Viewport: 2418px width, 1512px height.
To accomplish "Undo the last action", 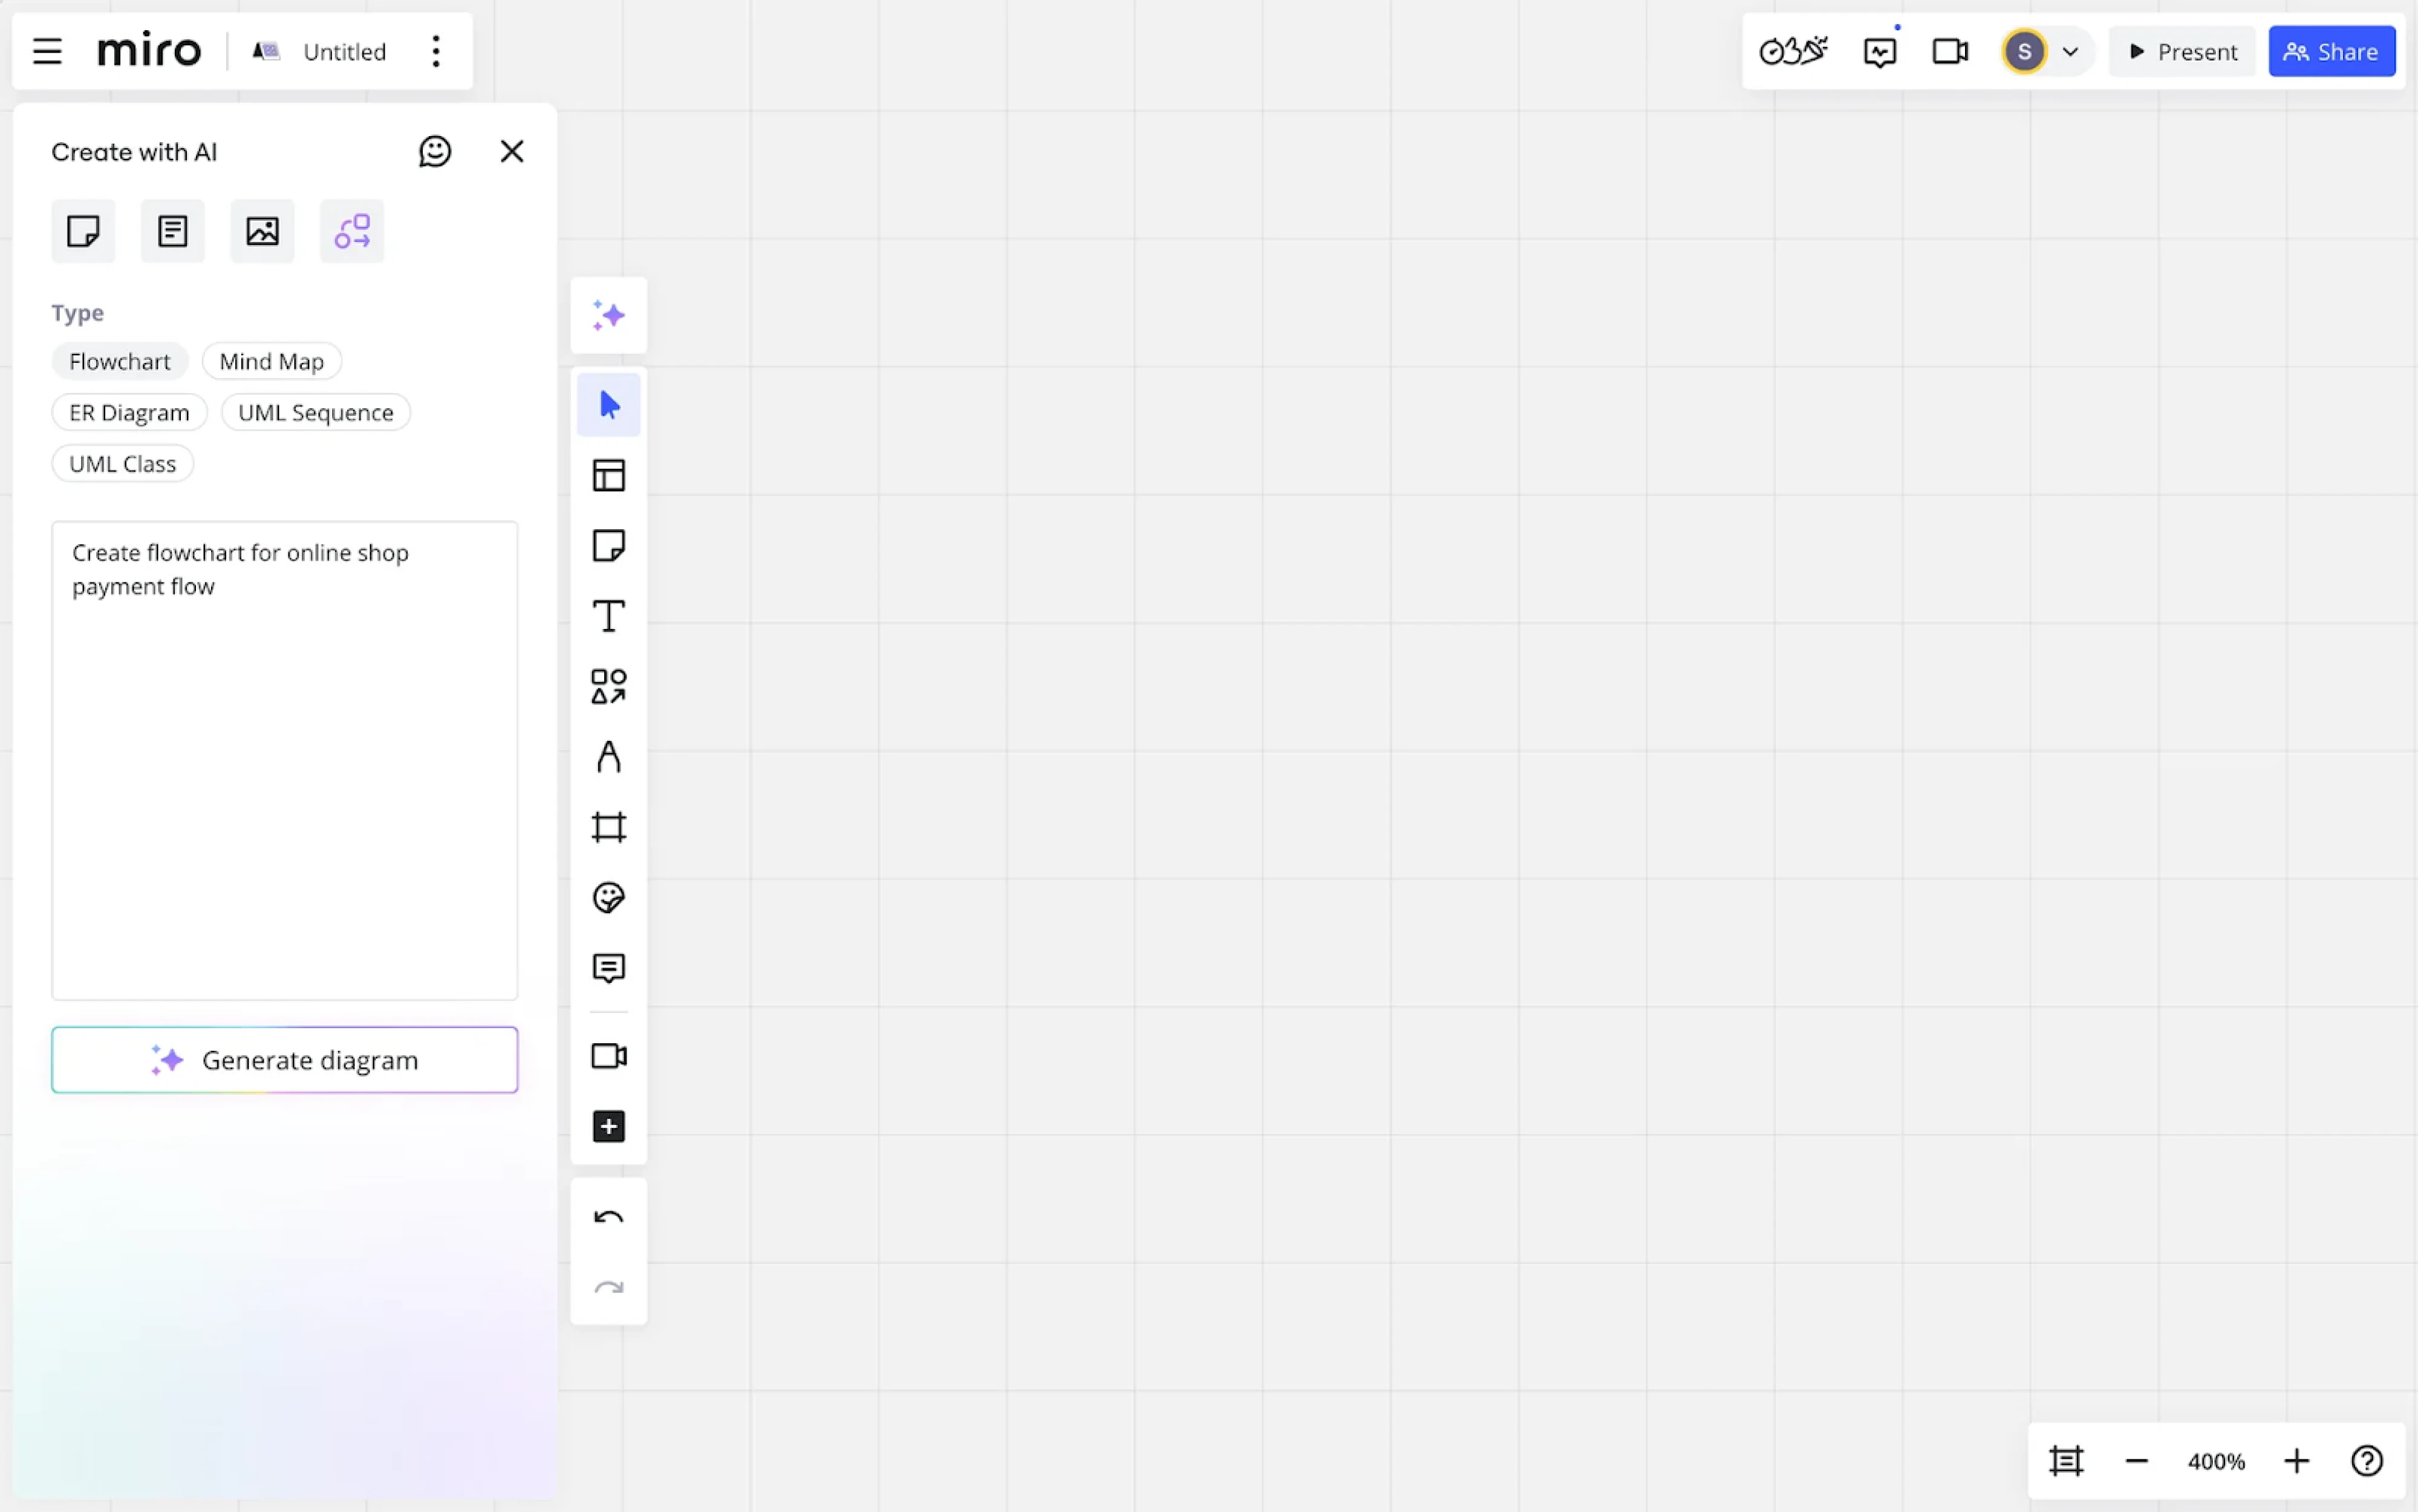I will 609,1216.
